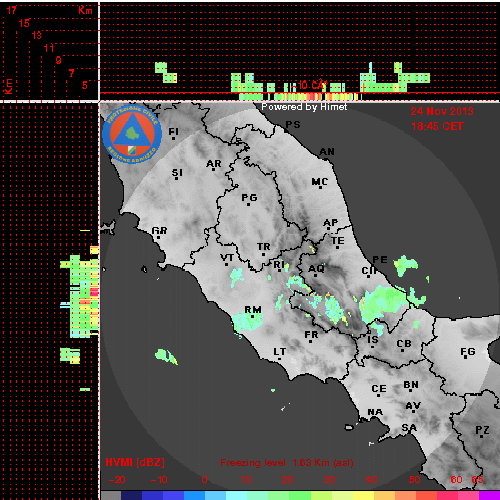Click the 20 dBZ scale value
Viewport: 500px width, 500px height.
[288, 480]
